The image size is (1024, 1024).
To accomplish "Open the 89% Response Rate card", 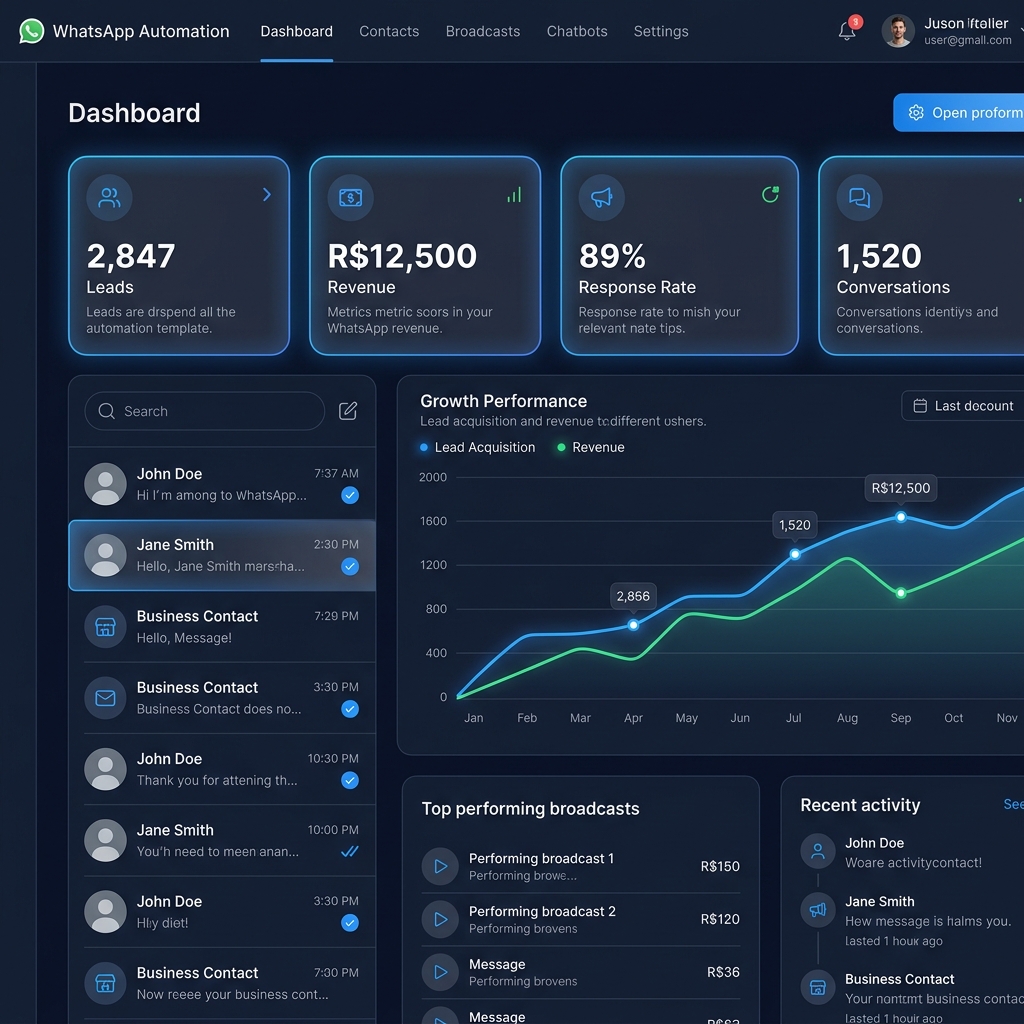I will pos(679,255).
